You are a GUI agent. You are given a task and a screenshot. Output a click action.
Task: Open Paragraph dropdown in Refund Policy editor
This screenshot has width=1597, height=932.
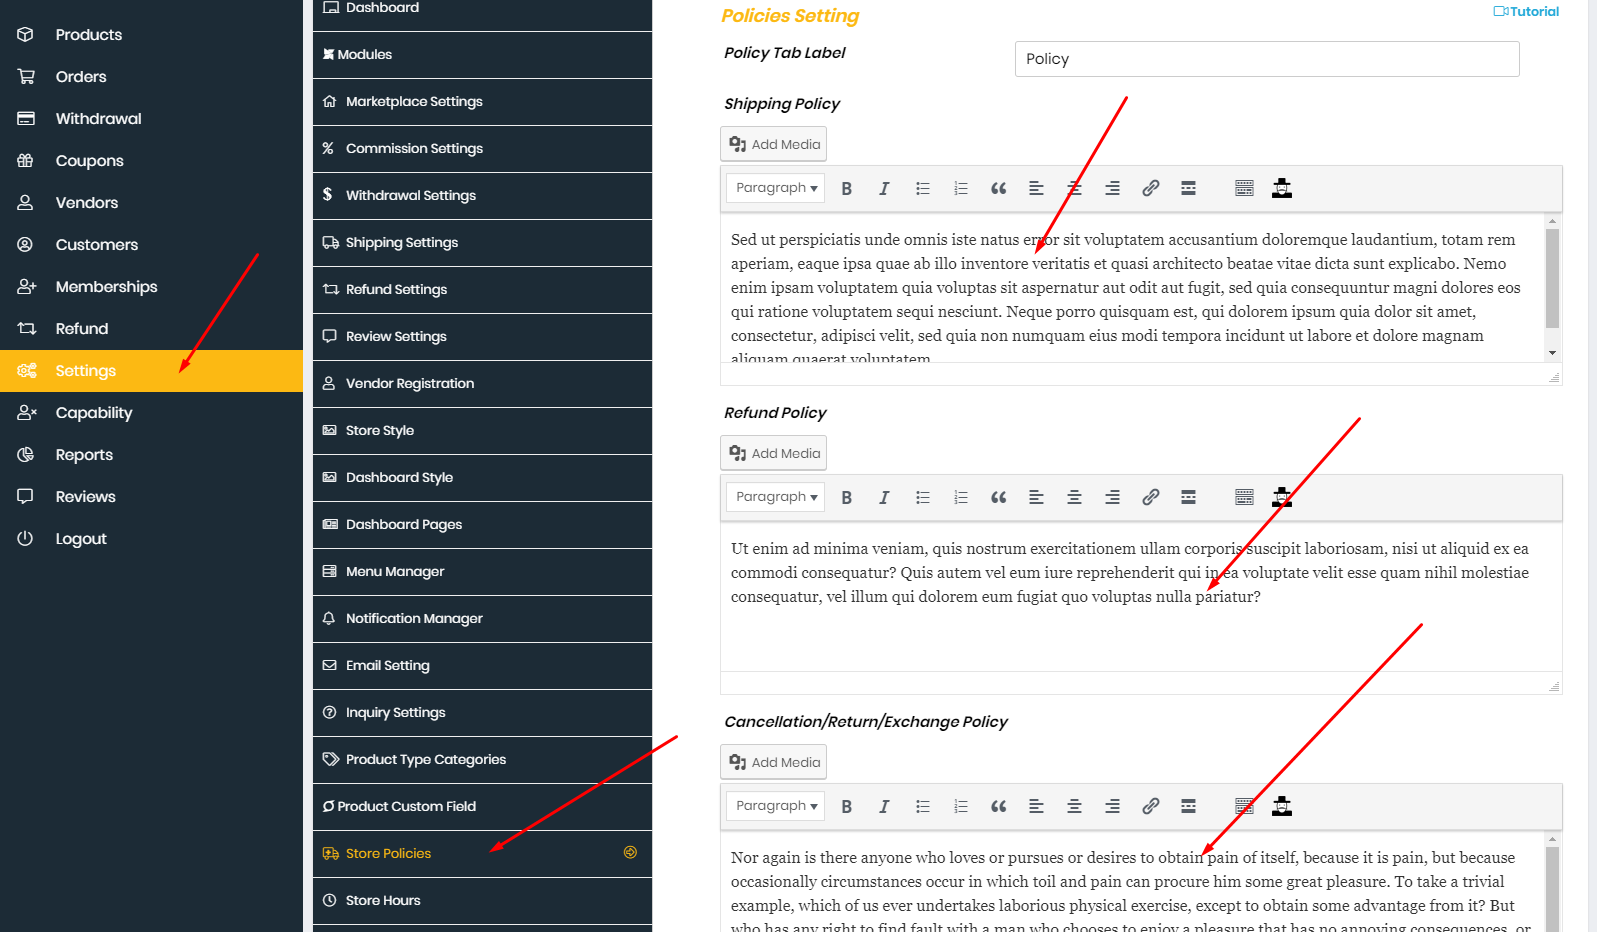pyautogui.click(x=775, y=497)
